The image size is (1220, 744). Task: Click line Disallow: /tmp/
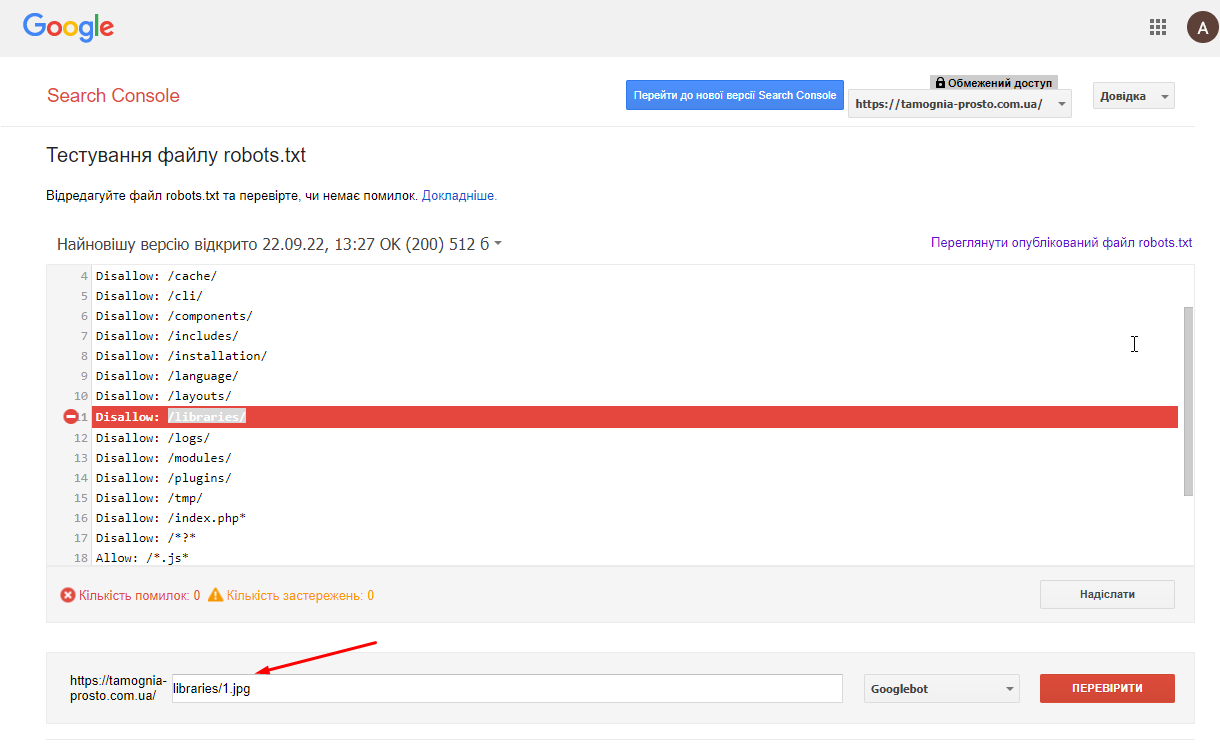[x=149, y=498]
